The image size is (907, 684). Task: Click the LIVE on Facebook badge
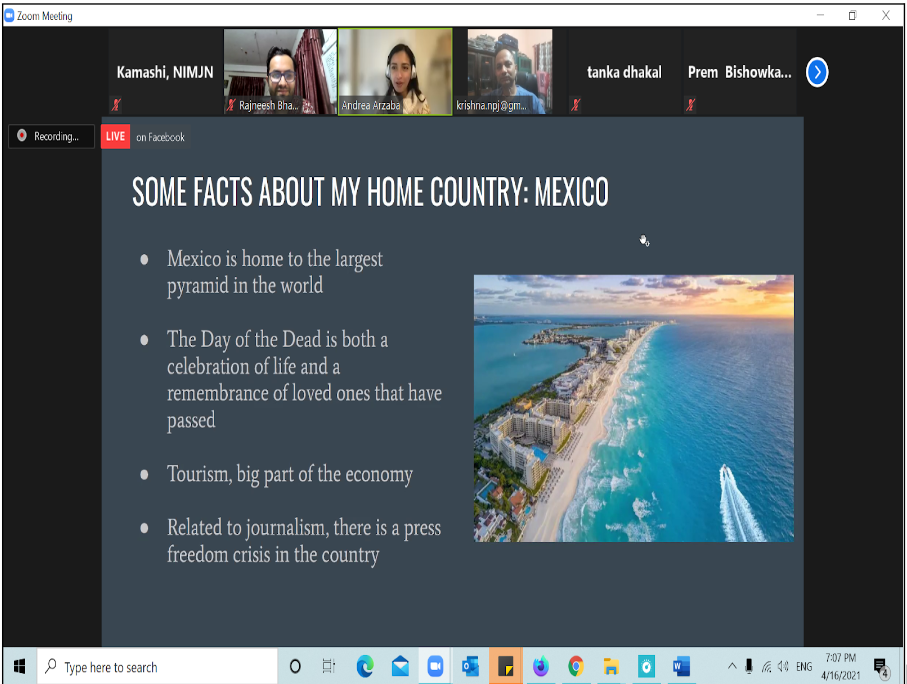pyautogui.click(x=115, y=136)
